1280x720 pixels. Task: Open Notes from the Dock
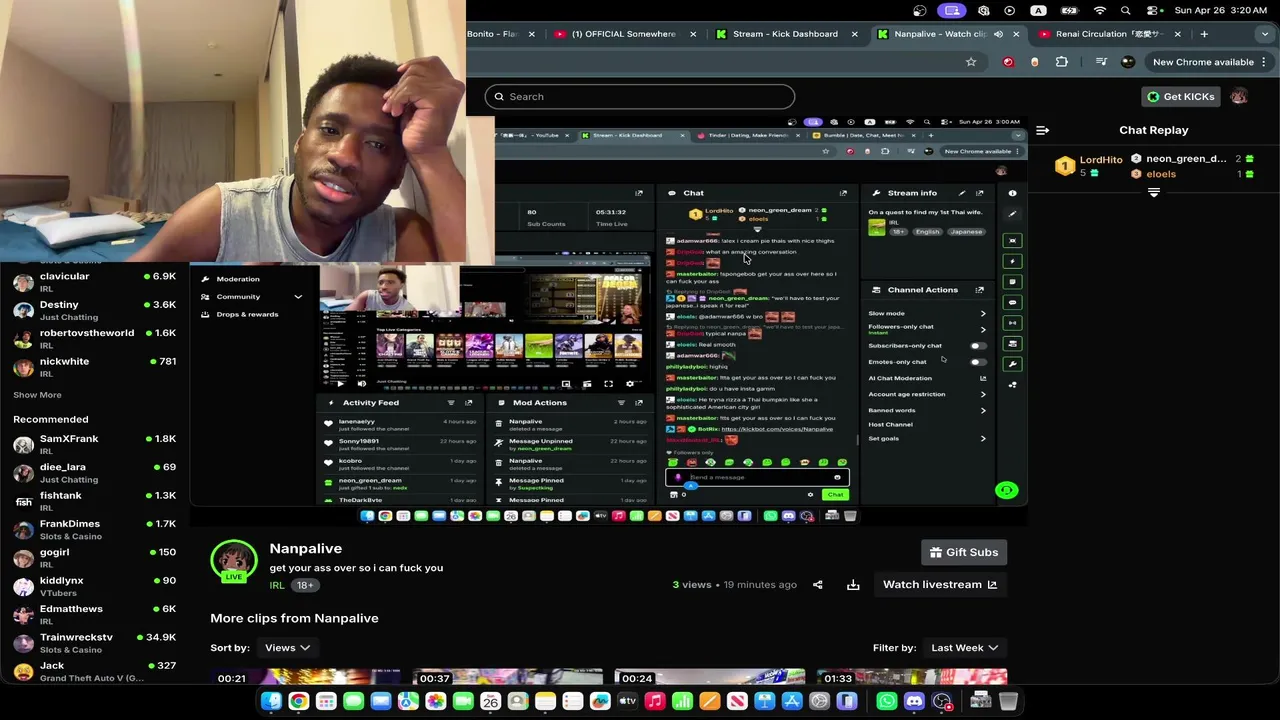(545, 702)
